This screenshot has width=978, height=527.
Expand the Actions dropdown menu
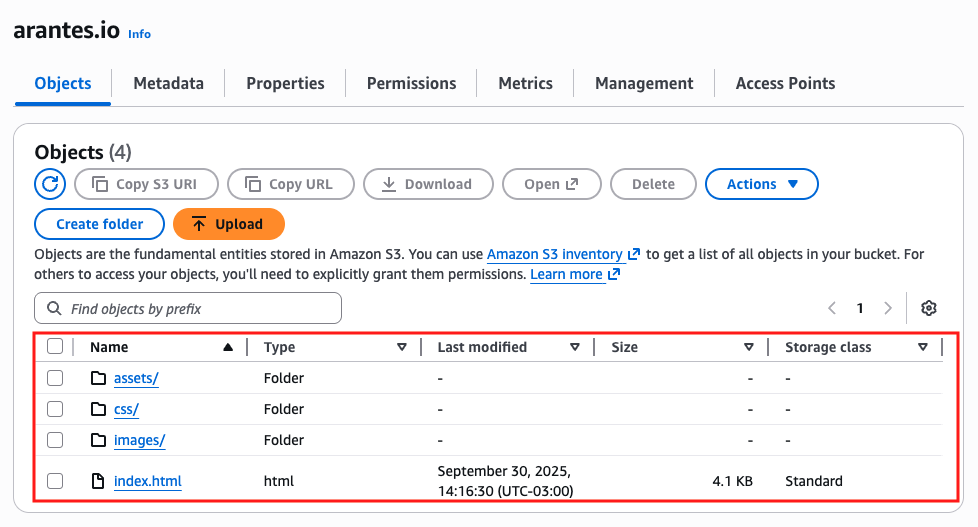pyautogui.click(x=762, y=184)
